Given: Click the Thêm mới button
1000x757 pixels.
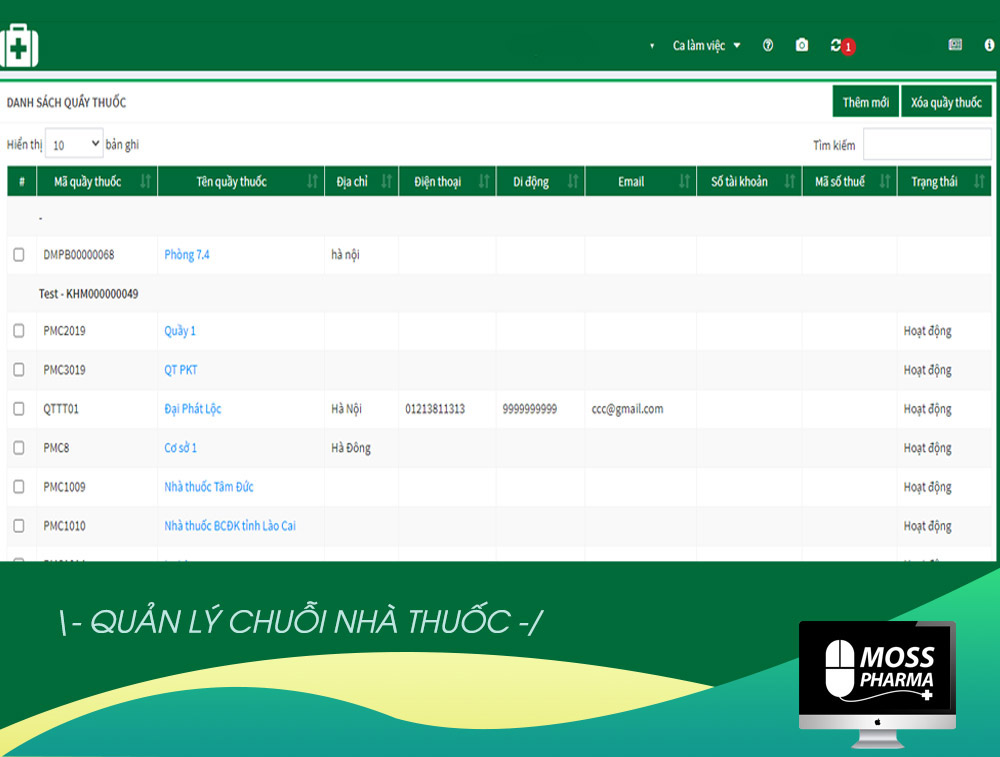Looking at the screenshot, I should coord(866,101).
